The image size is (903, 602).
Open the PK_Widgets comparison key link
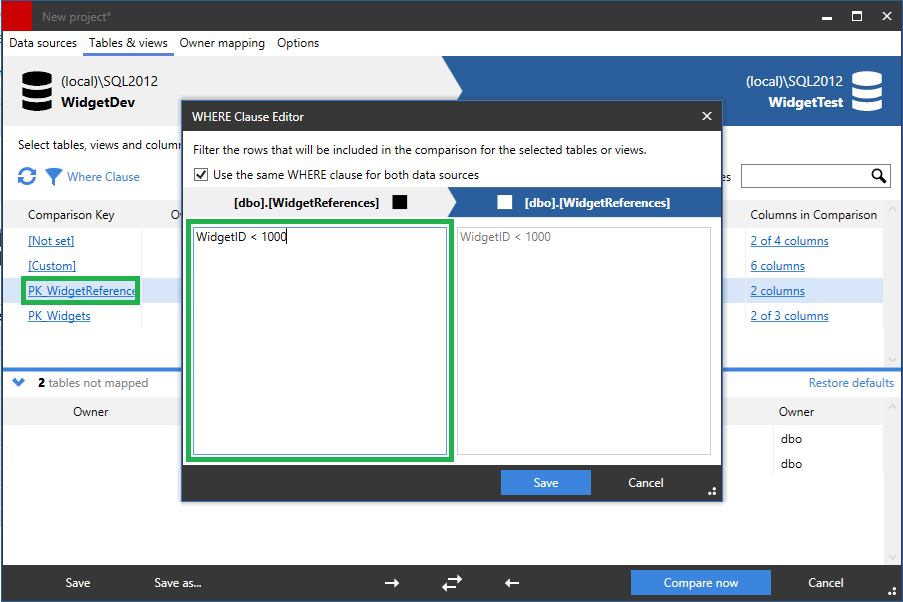pos(59,316)
